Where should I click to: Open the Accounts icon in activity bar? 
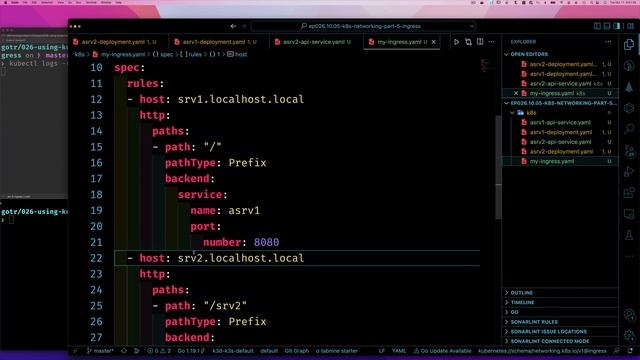[x=629, y=315]
